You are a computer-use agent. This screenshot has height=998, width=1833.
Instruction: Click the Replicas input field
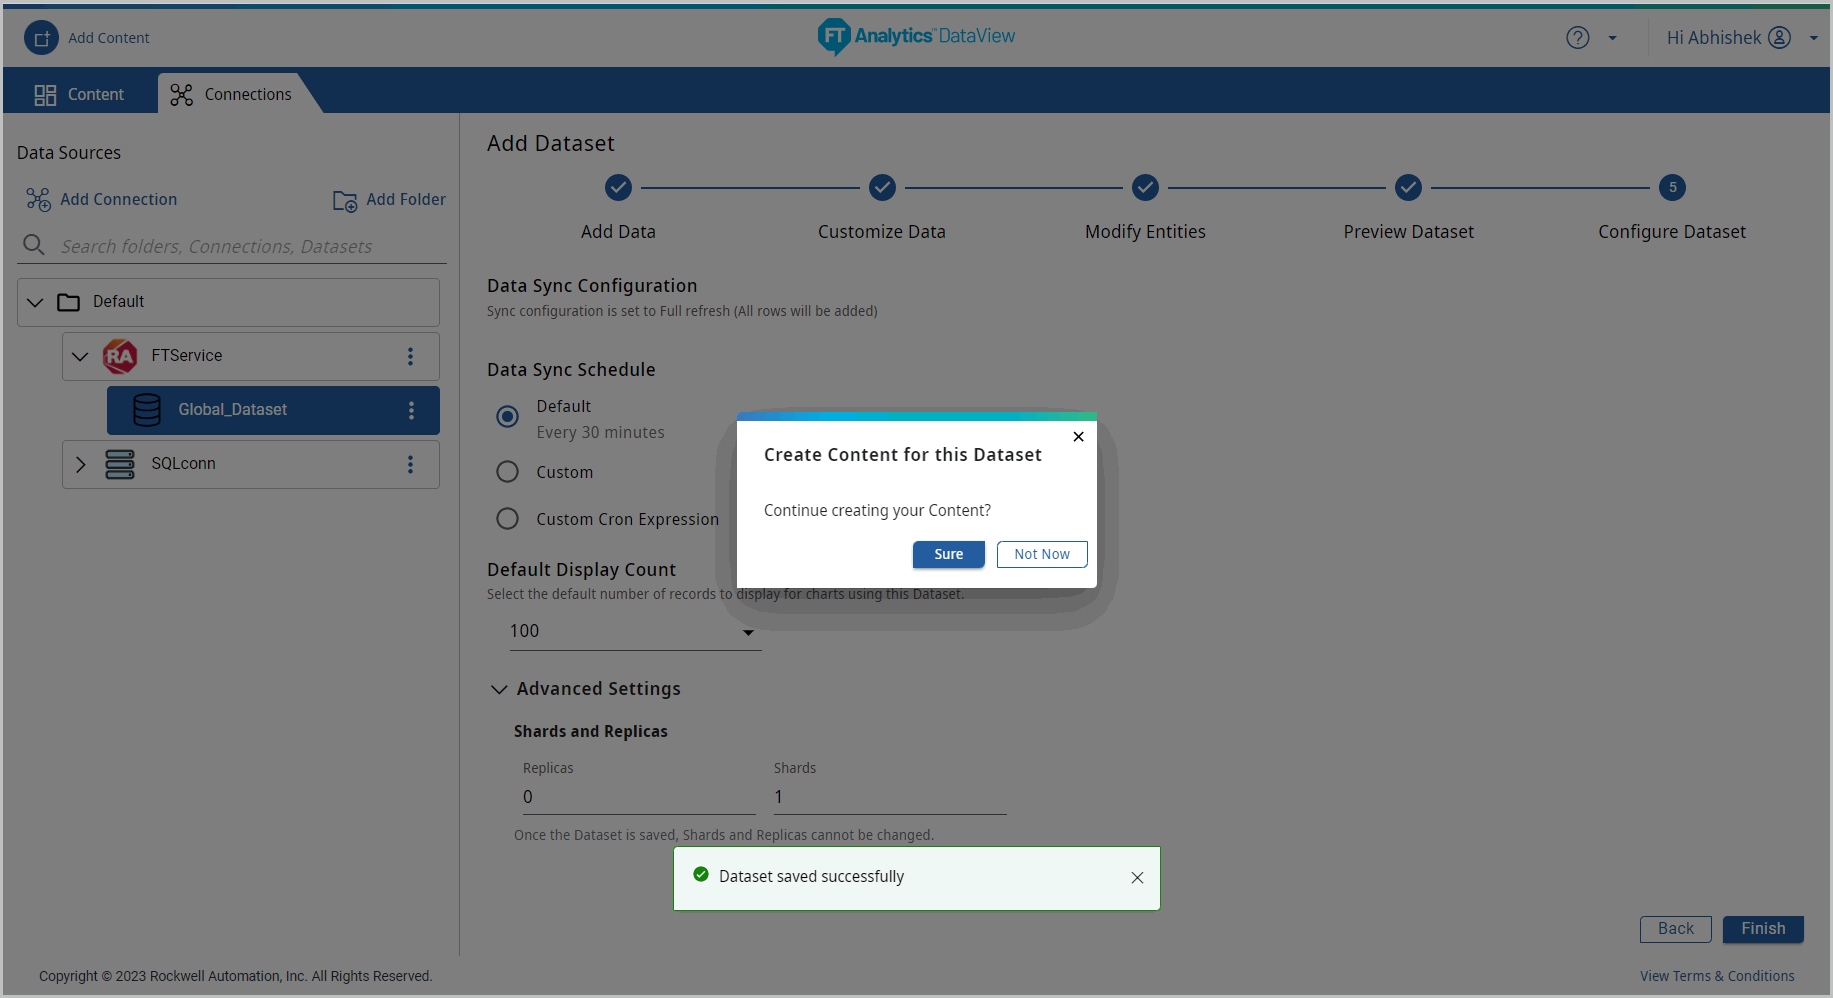point(639,797)
